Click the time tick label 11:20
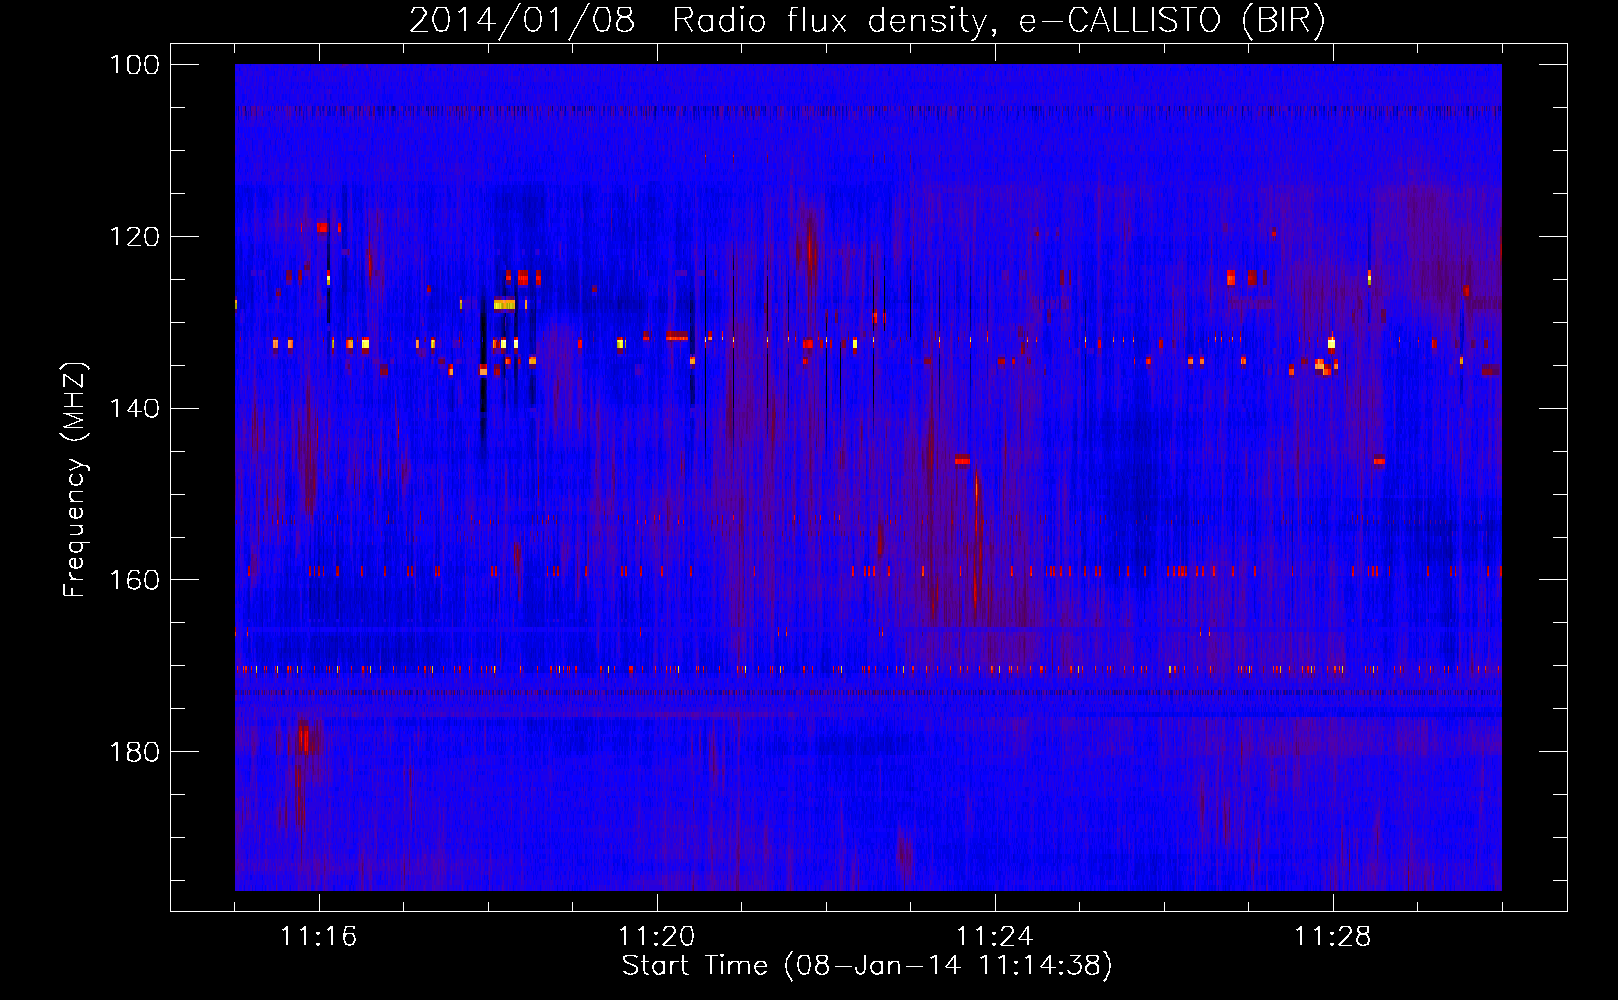 click(657, 936)
